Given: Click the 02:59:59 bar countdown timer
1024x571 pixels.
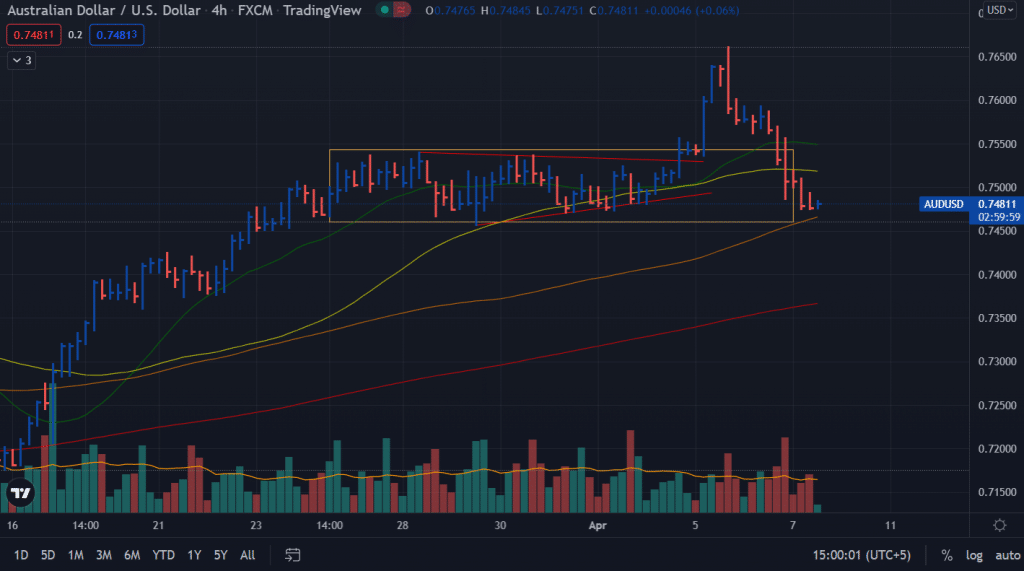Looking at the screenshot, I should pyautogui.click(x=999, y=217).
